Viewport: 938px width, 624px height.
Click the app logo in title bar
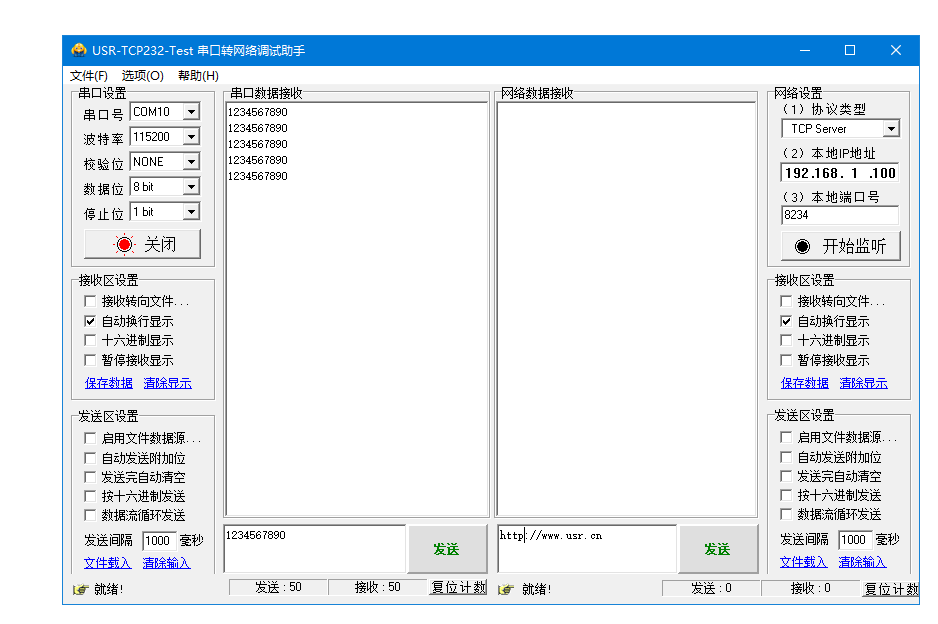(x=79, y=50)
